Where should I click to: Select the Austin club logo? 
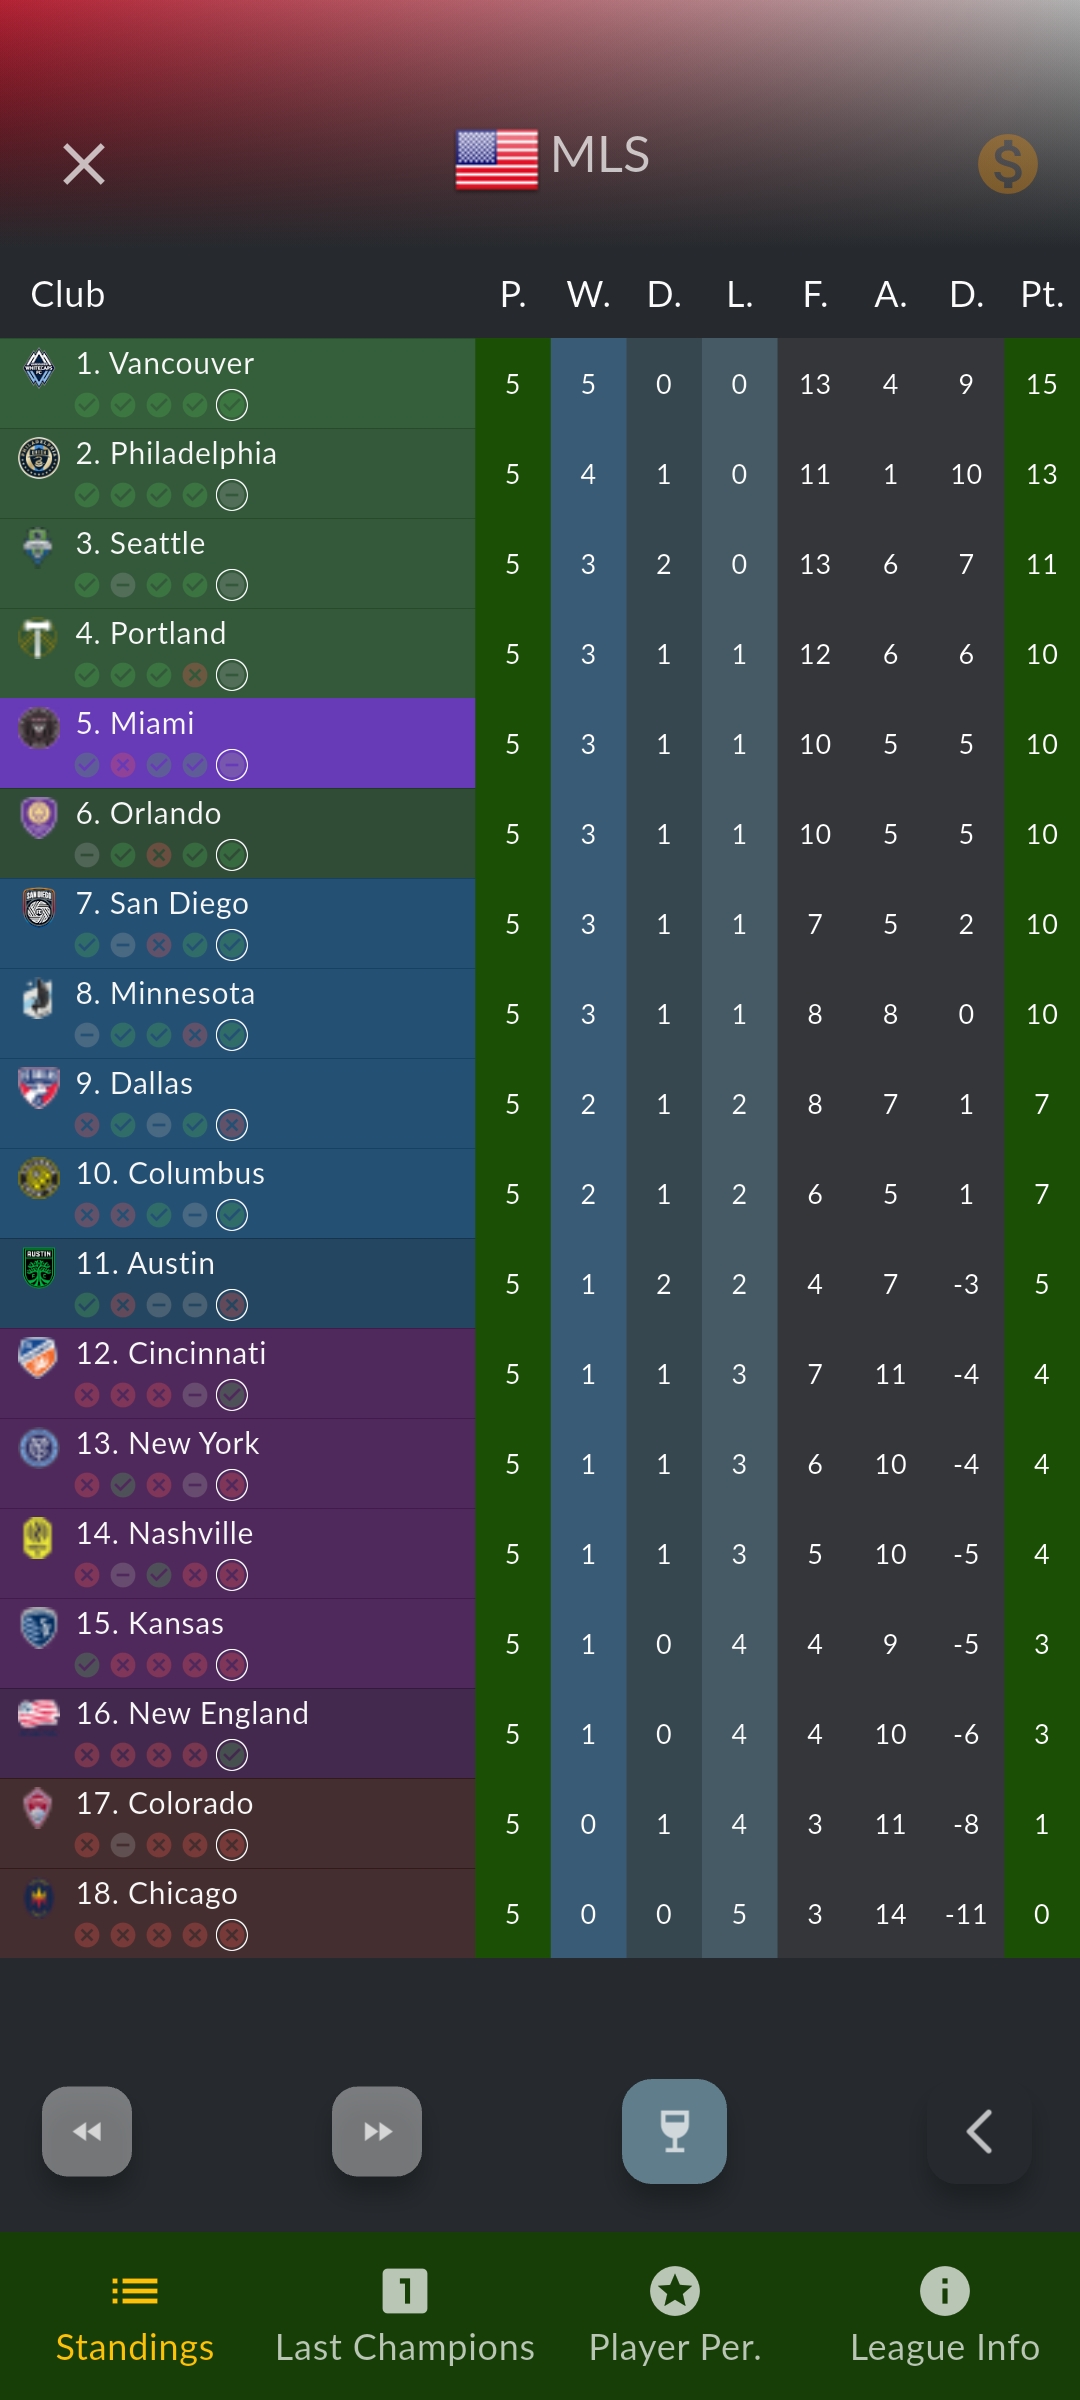[39, 1268]
